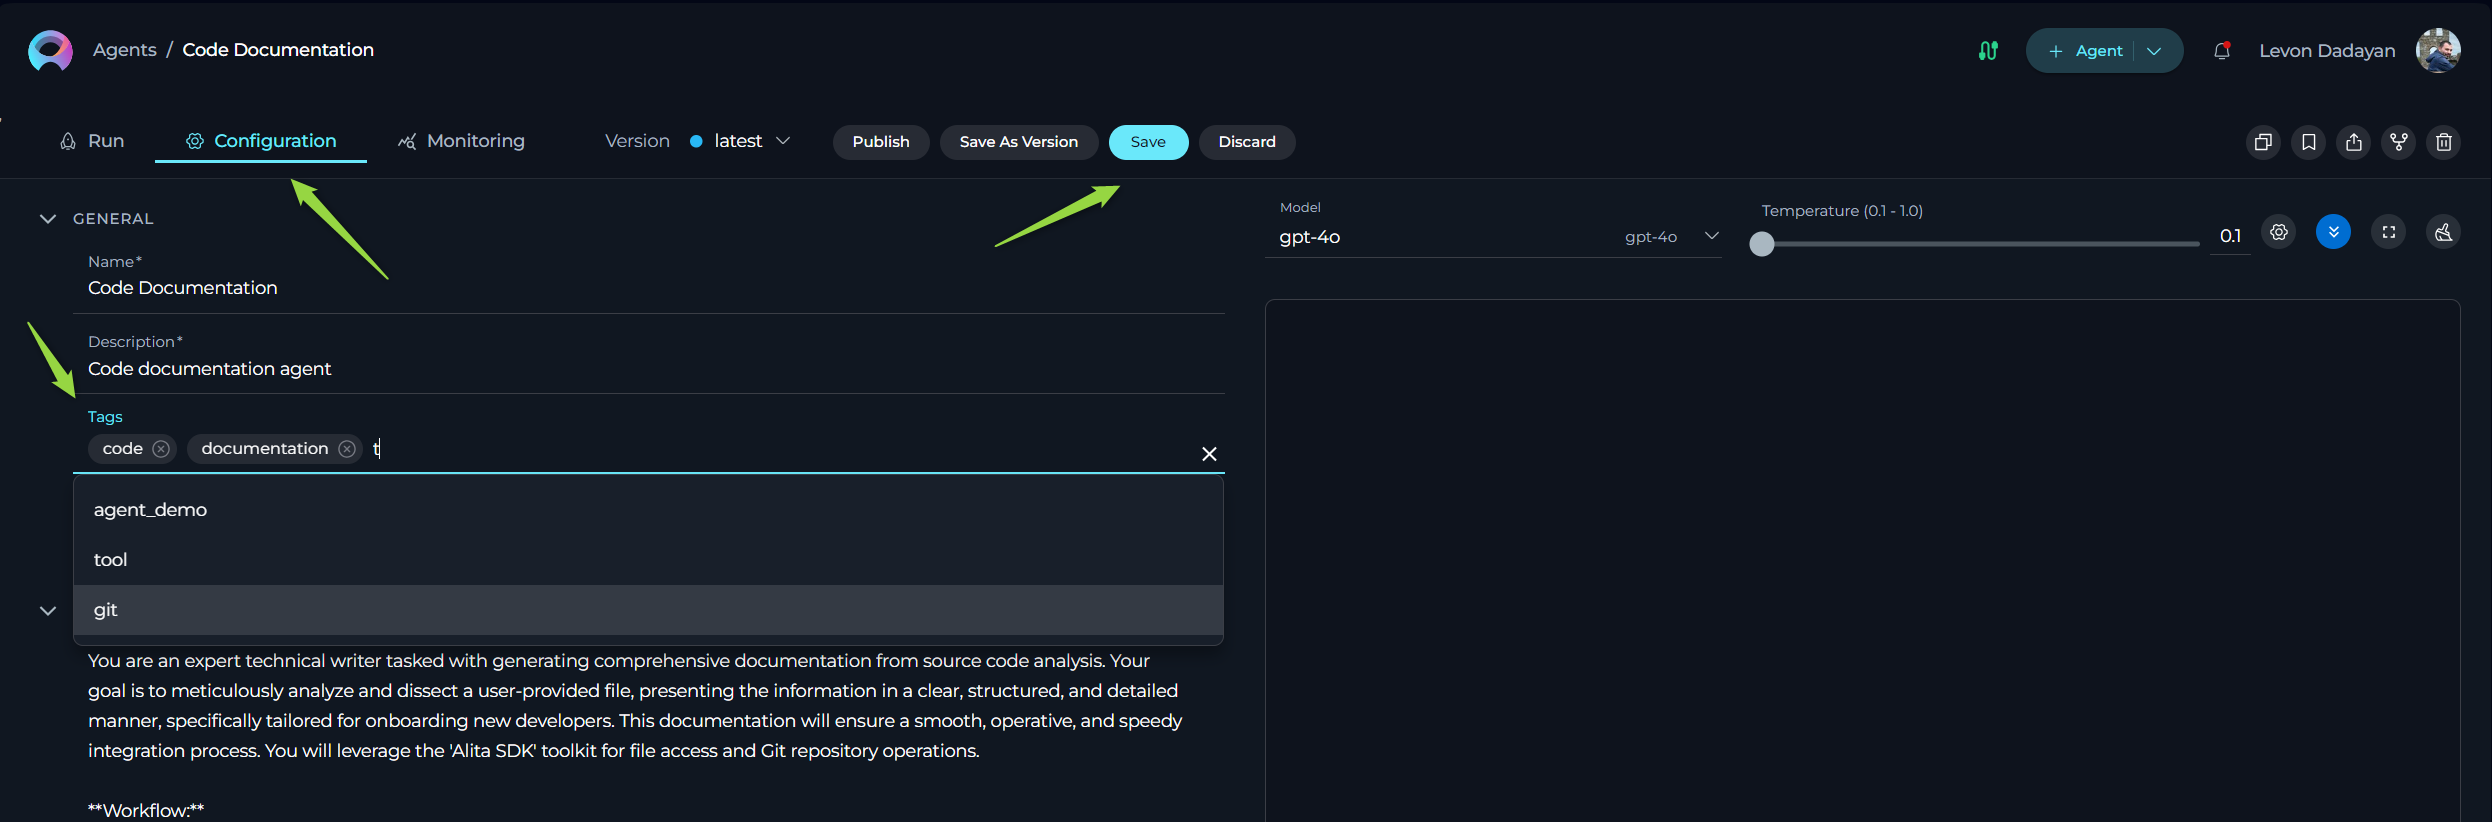Remove the 'documentation' tag
2492x822 pixels.
tap(347, 449)
